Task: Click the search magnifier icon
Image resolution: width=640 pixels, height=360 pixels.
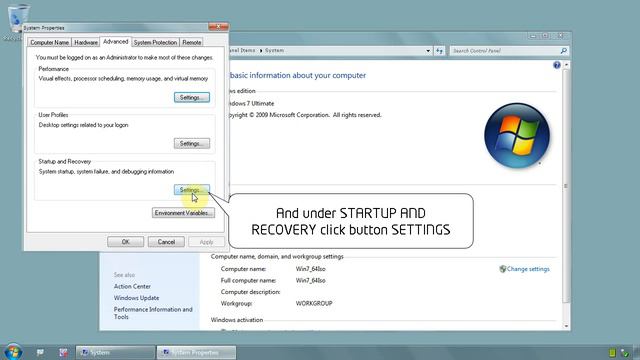Action: [x=564, y=51]
